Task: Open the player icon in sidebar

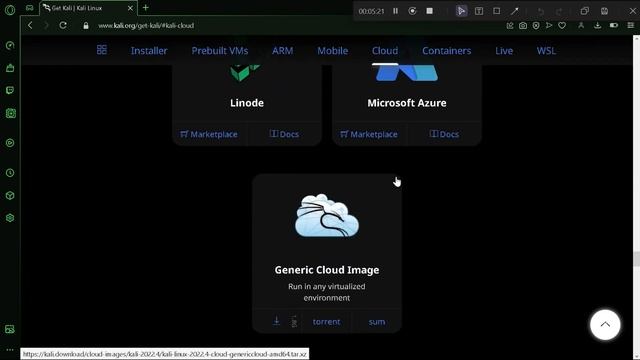Action: 10,143
